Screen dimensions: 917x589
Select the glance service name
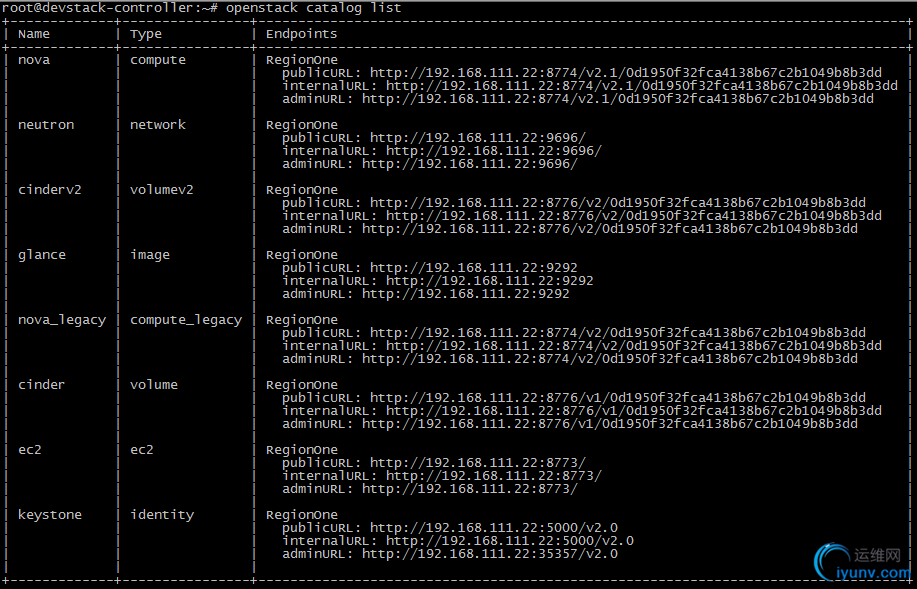click(x=42, y=255)
